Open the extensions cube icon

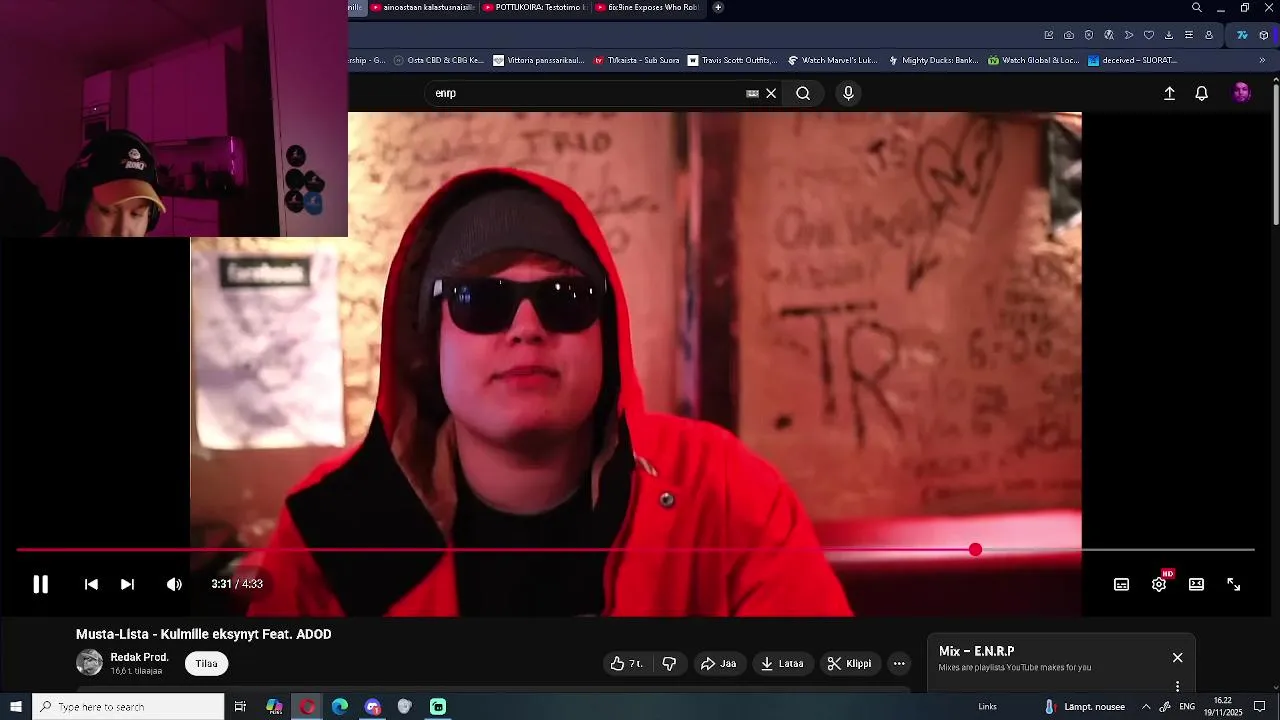pyautogui.click(x=1264, y=35)
